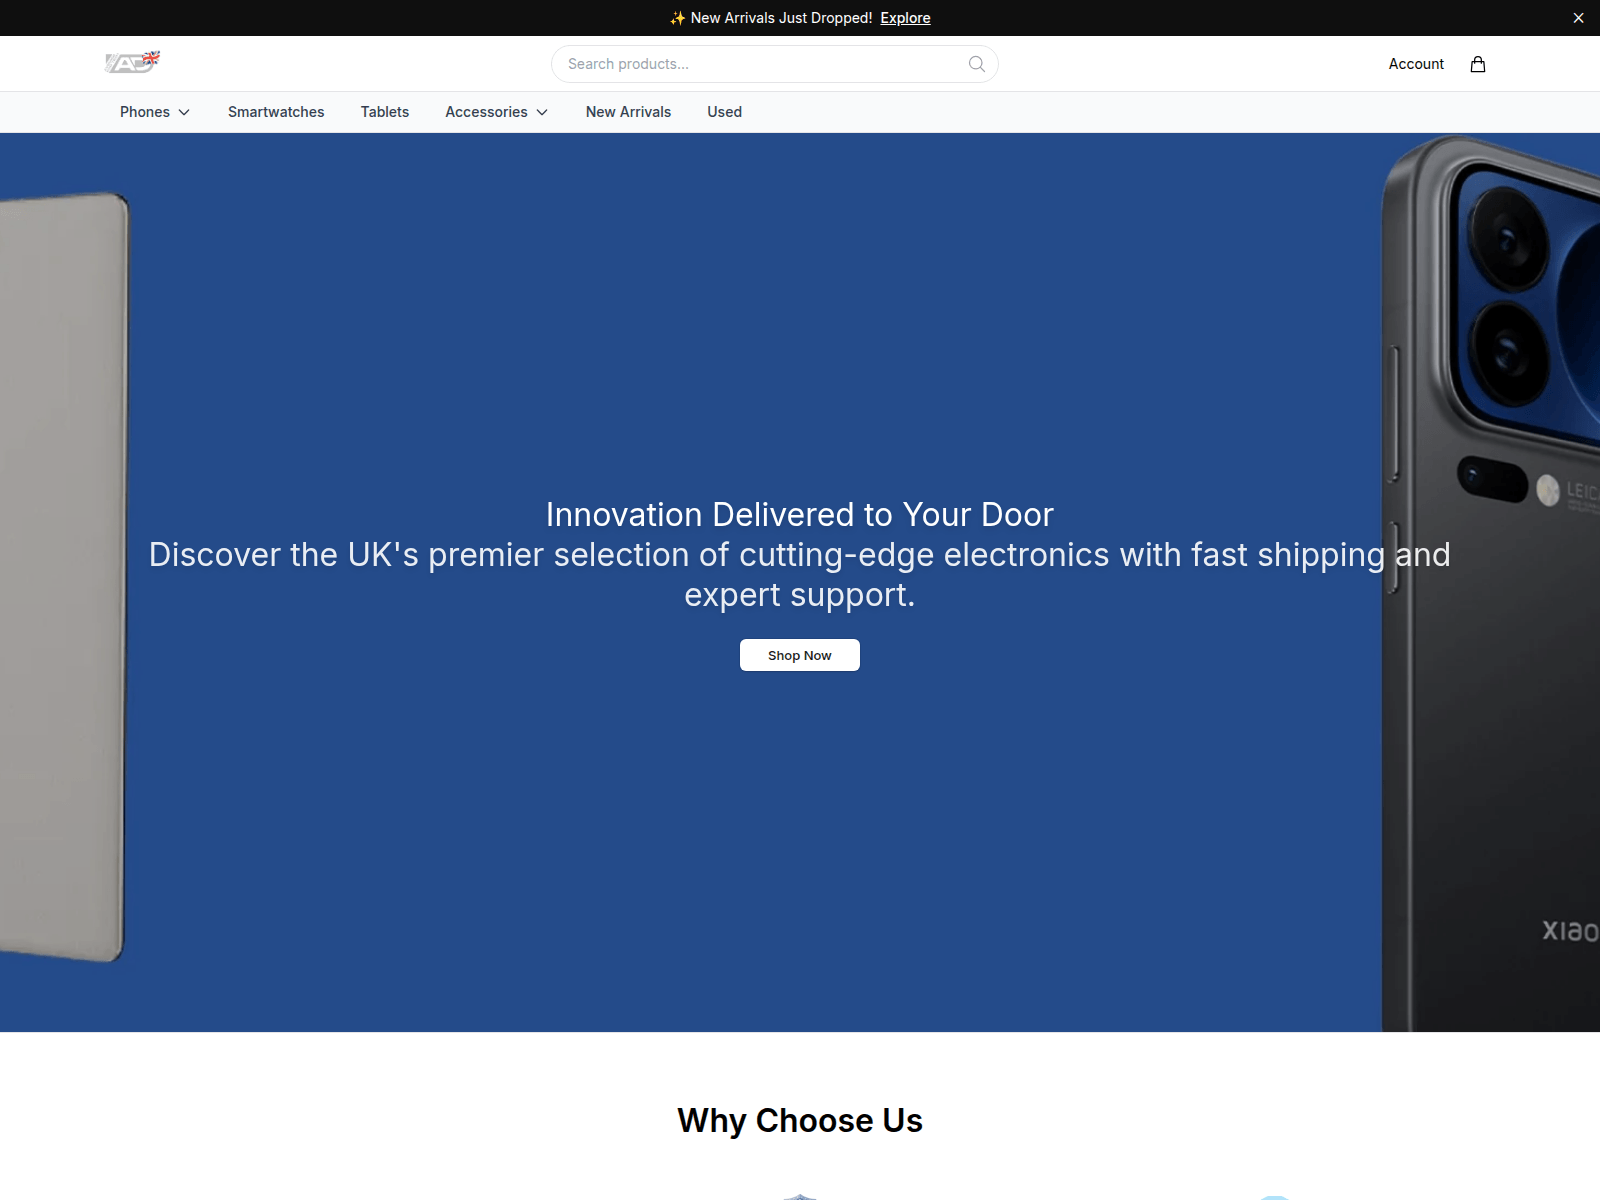Click the search magnifier icon
The width and height of the screenshot is (1600, 1200).
977,64
